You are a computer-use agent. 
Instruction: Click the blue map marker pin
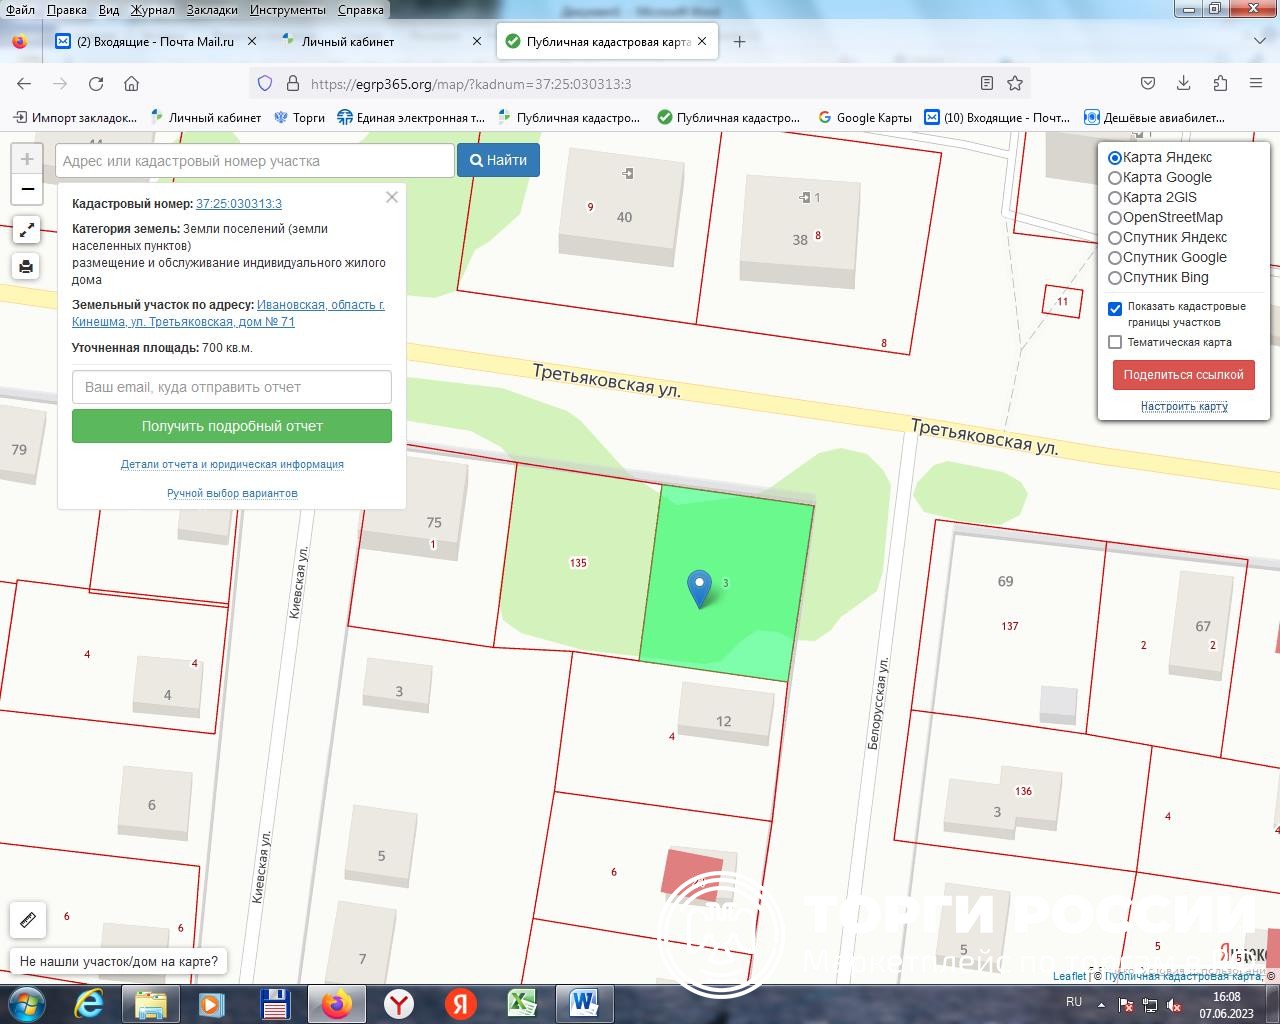pos(700,588)
